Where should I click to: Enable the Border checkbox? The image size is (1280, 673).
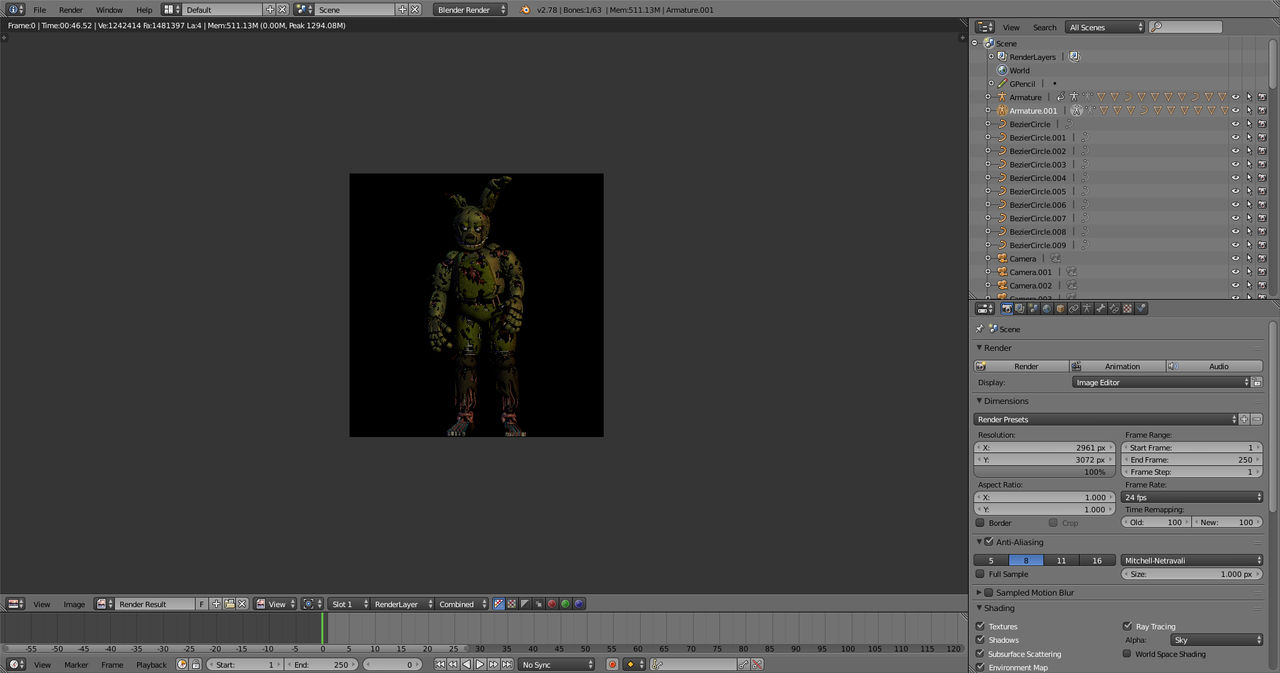click(980, 523)
